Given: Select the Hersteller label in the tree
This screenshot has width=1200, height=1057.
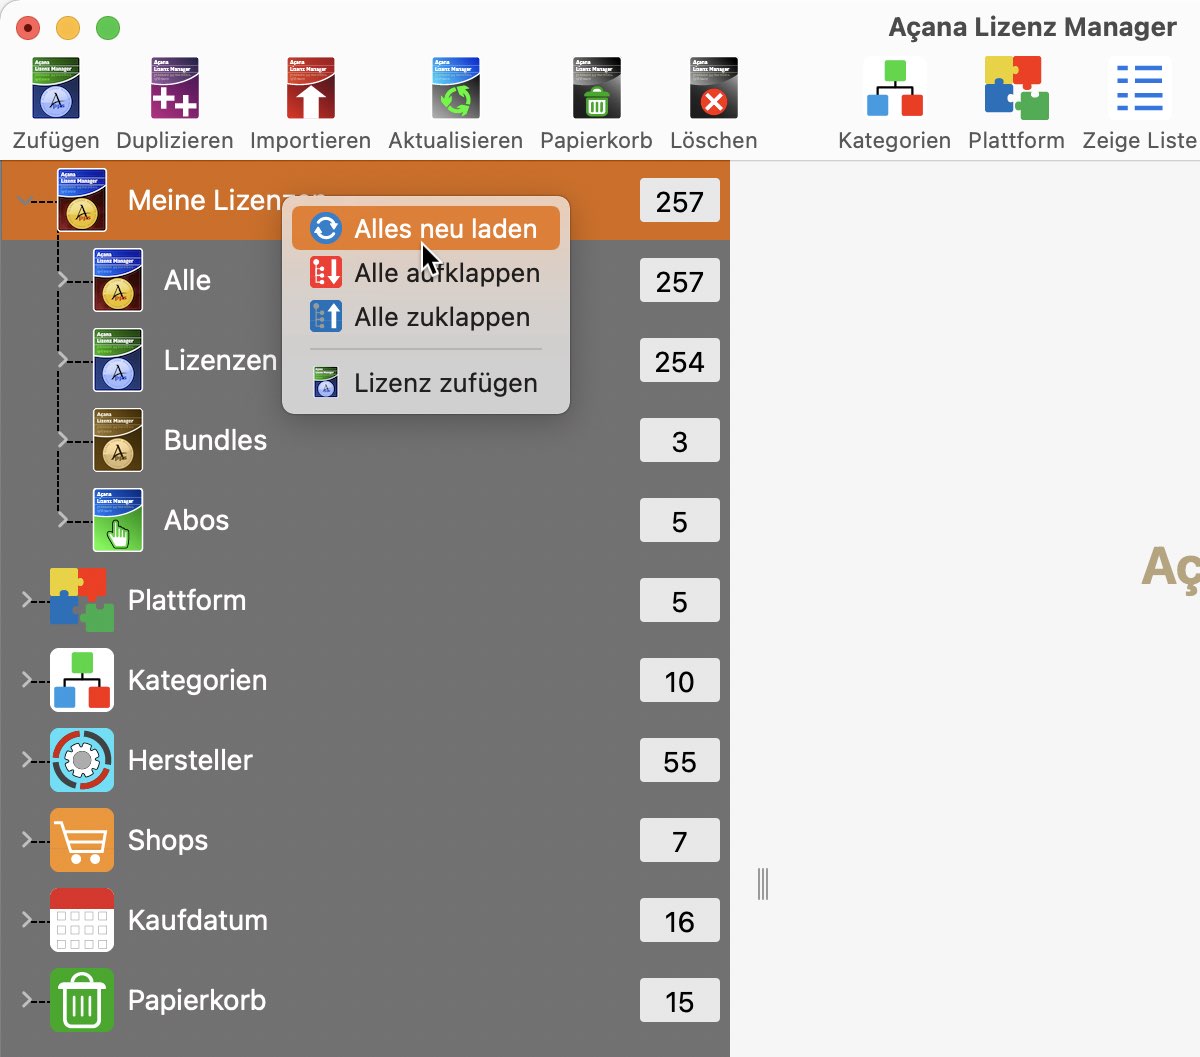Looking at the screenshot, I should tap(190, 760).
